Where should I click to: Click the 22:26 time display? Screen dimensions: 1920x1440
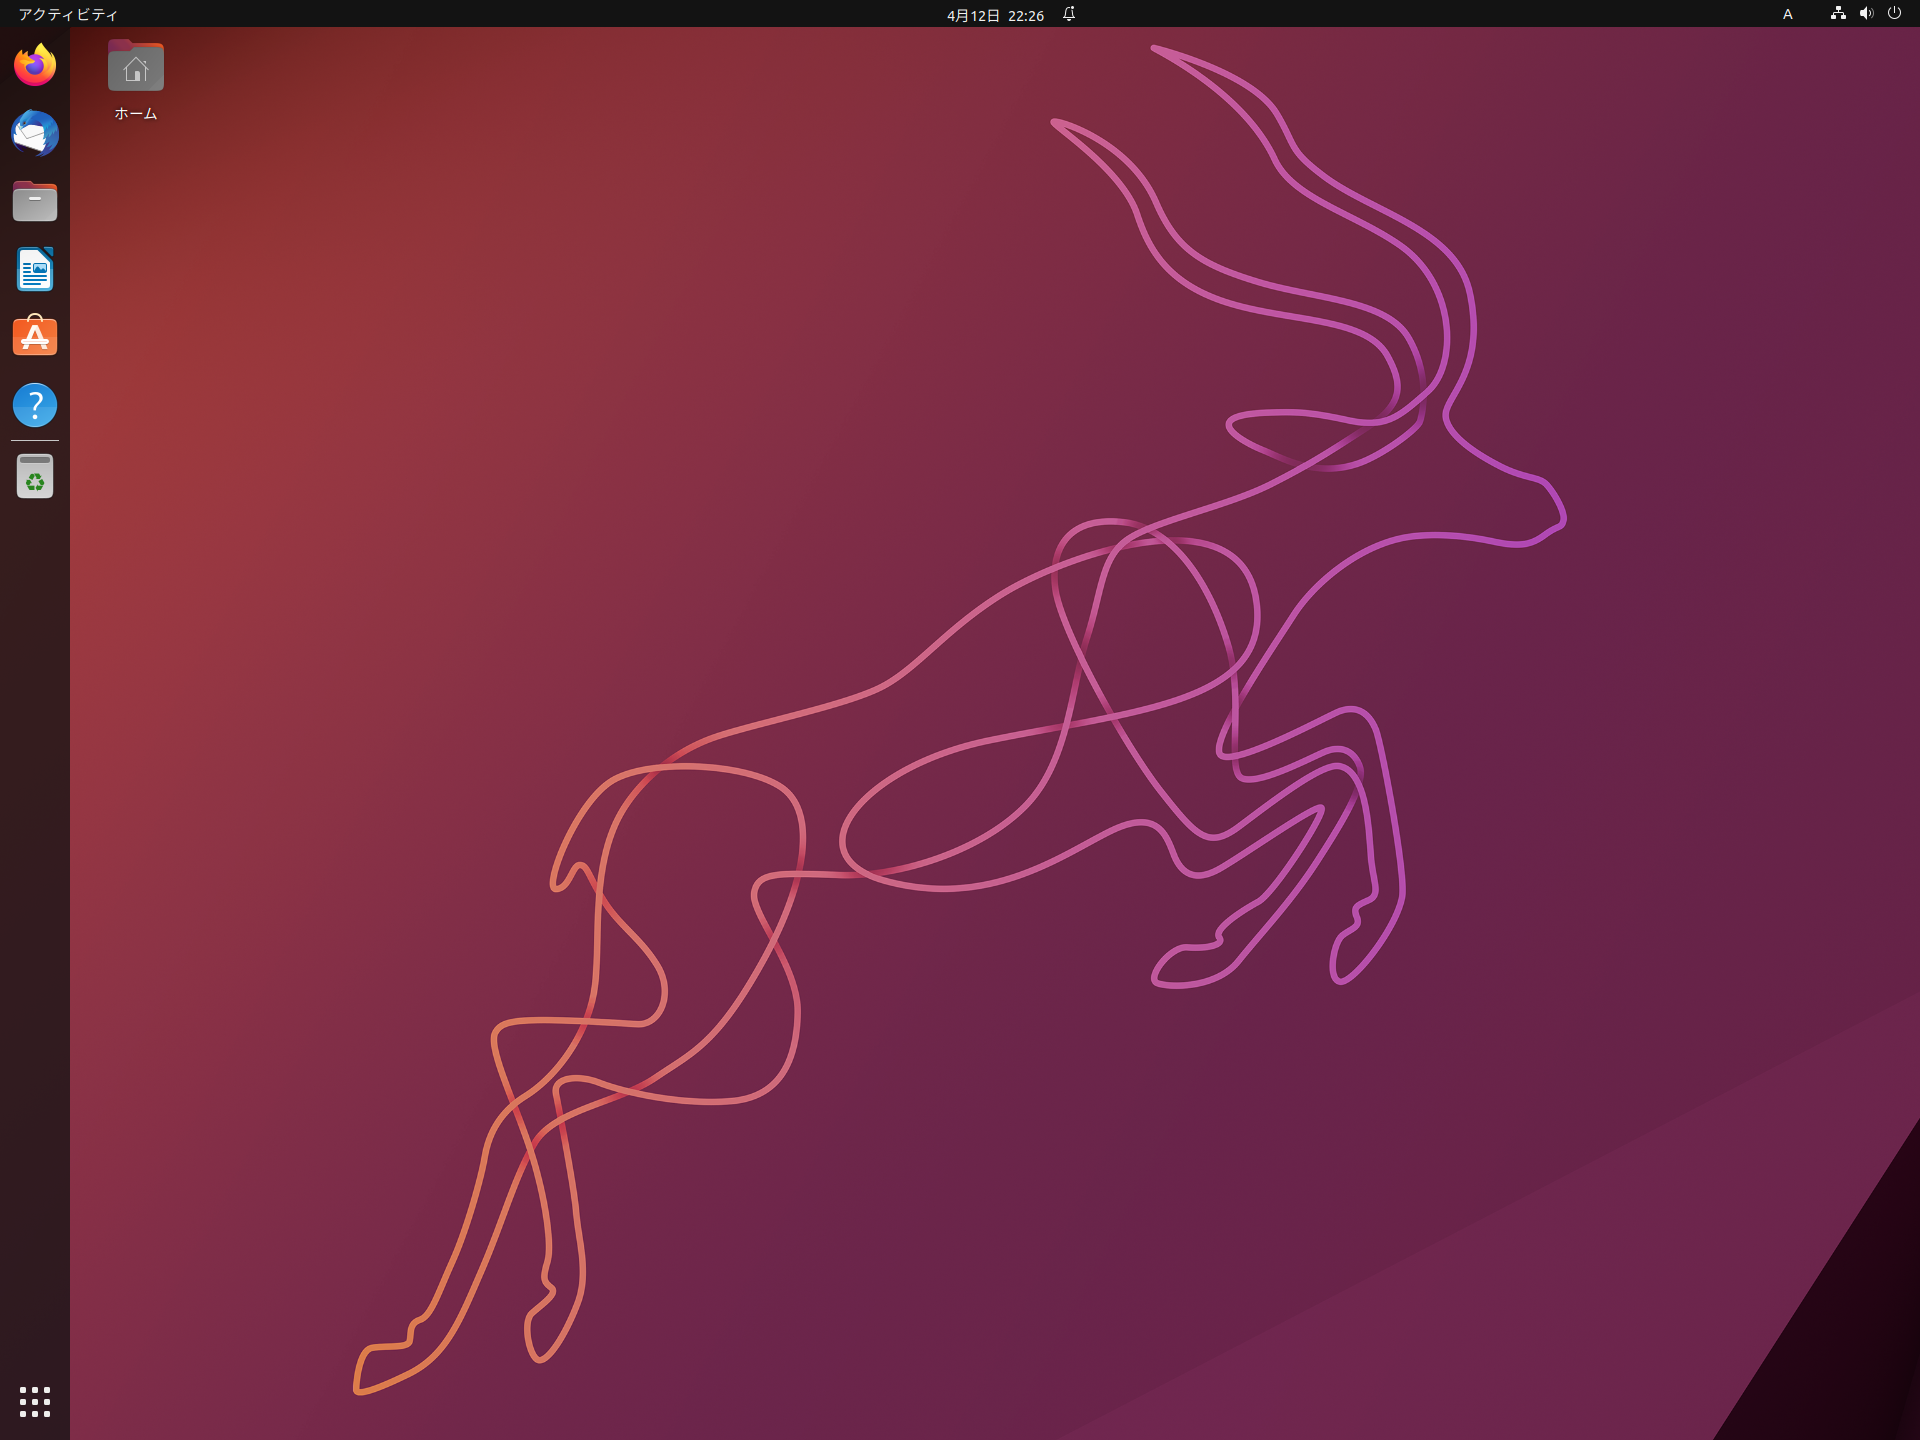[x=1026, y=15]
